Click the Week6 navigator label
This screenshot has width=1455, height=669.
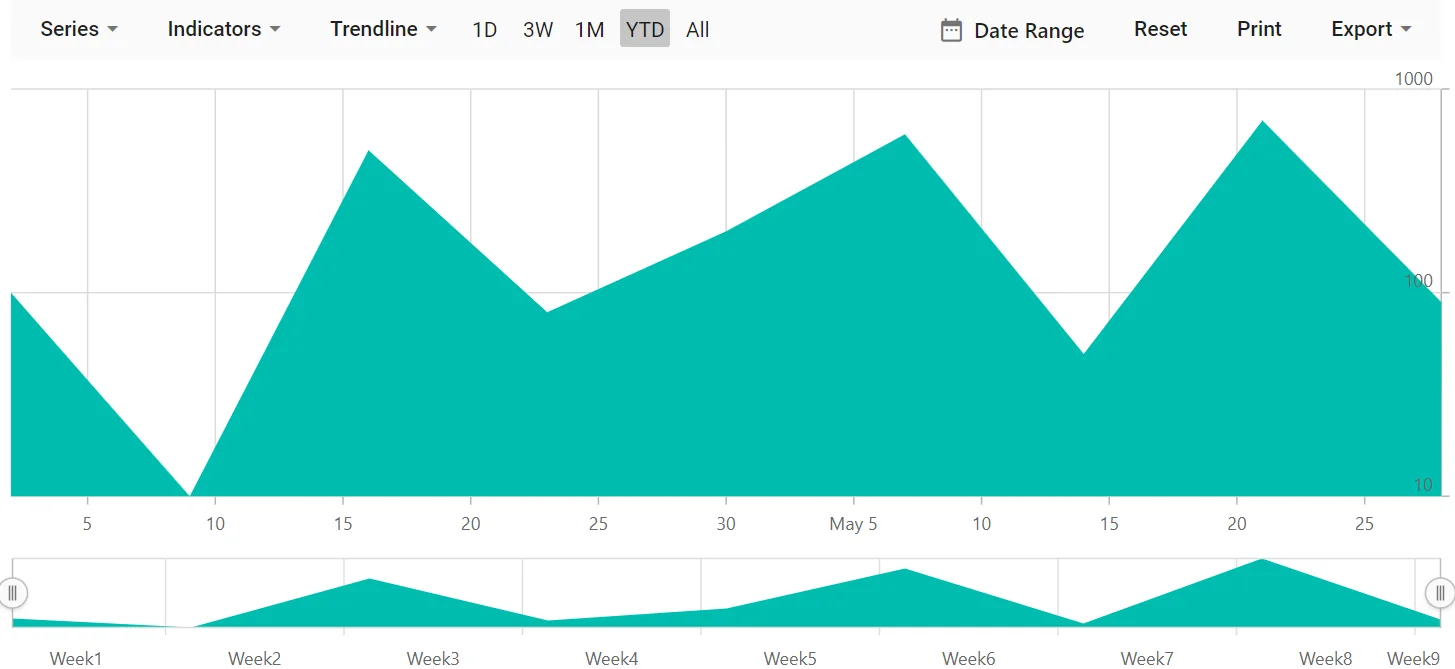[x=969, y=658]
